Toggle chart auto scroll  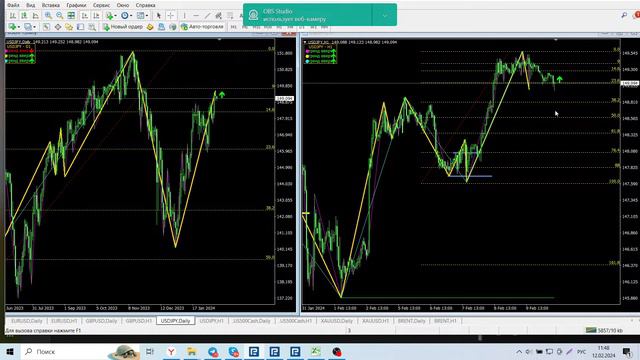84,16
